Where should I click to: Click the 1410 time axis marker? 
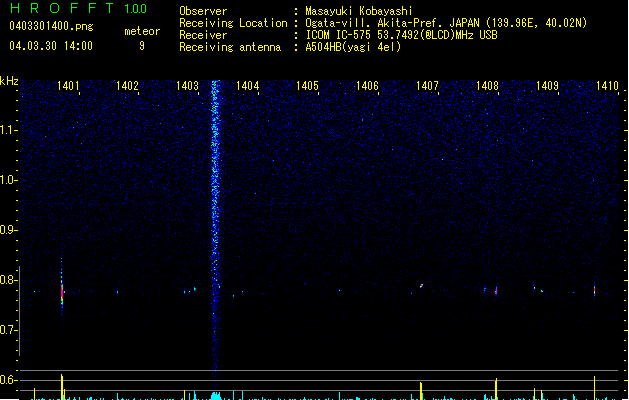[607, 86]
